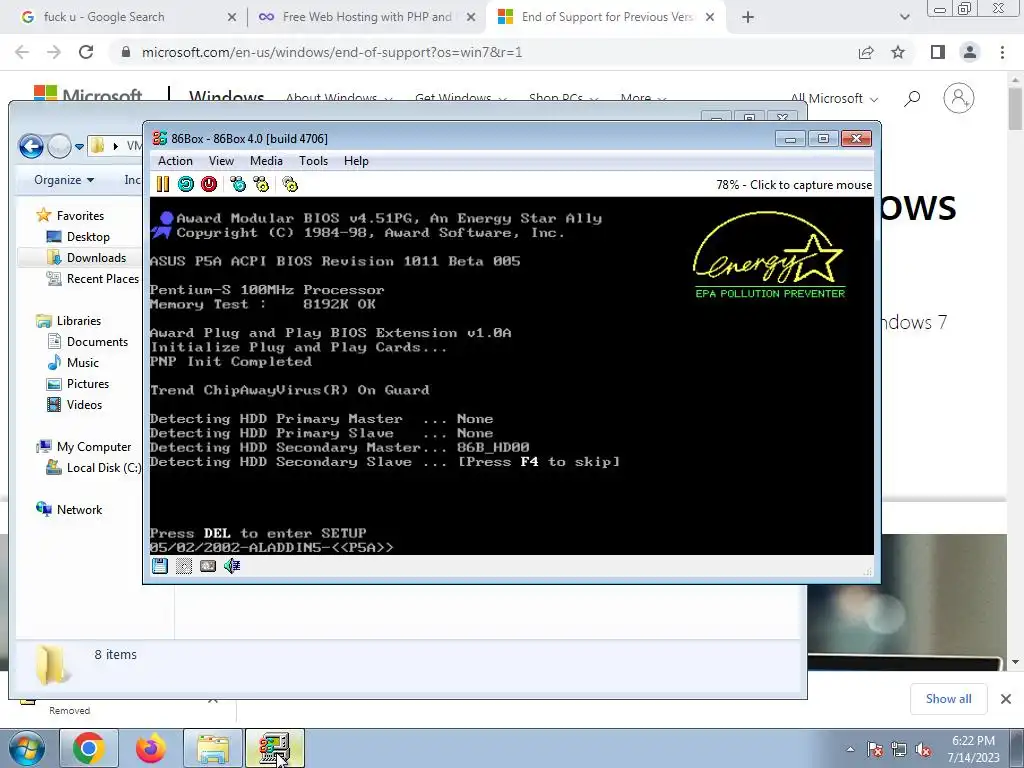Pause the 86Box emulation

coord(163,184)
